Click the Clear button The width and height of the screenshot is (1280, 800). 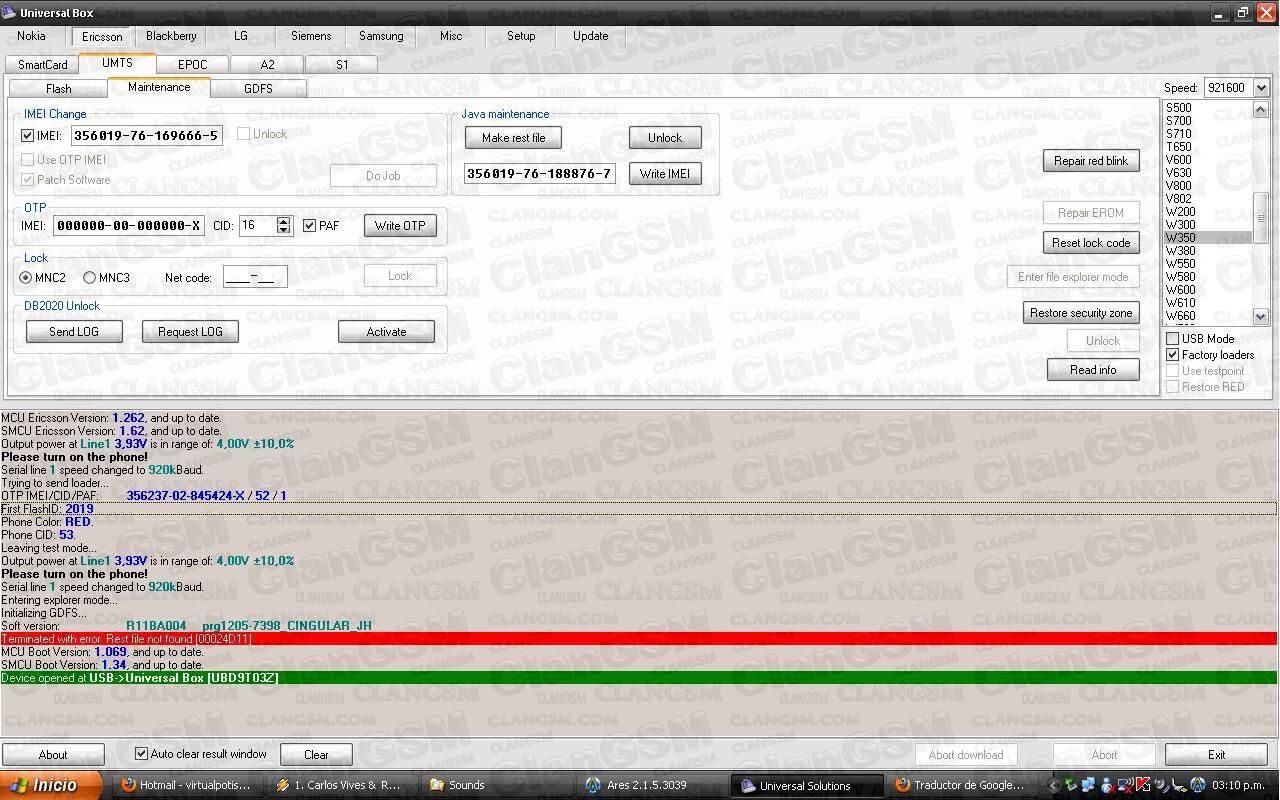[x=316, y=754]
